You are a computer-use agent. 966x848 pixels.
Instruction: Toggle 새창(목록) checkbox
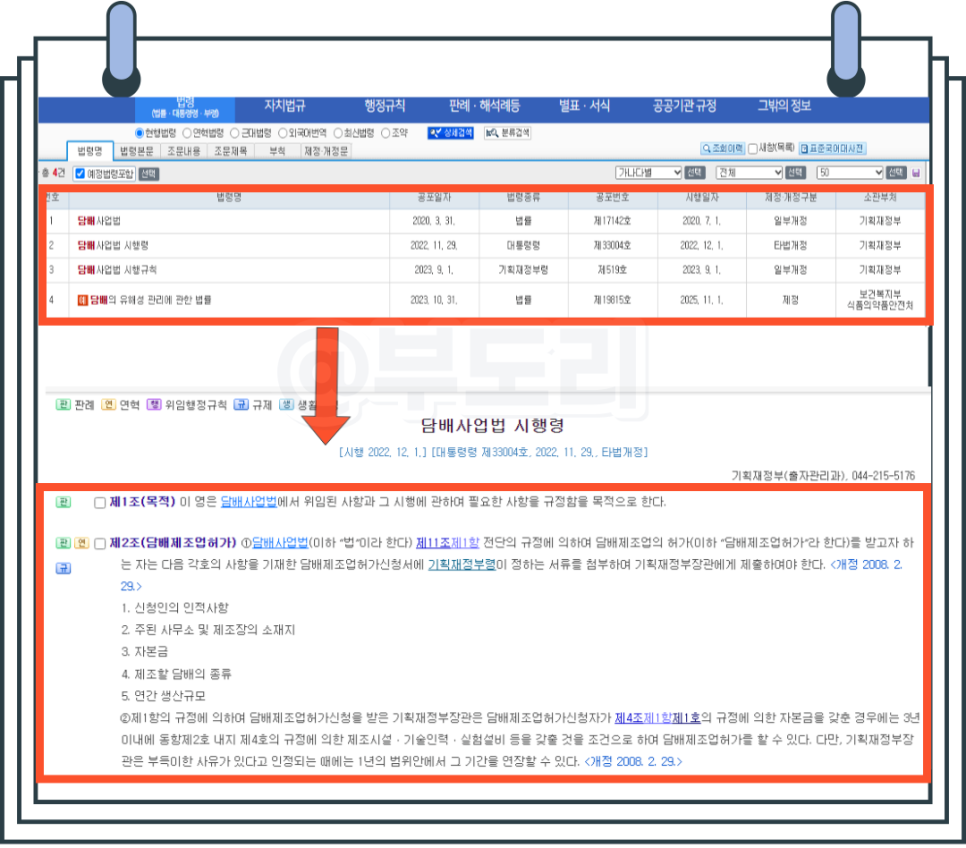(x=753, y=149)
